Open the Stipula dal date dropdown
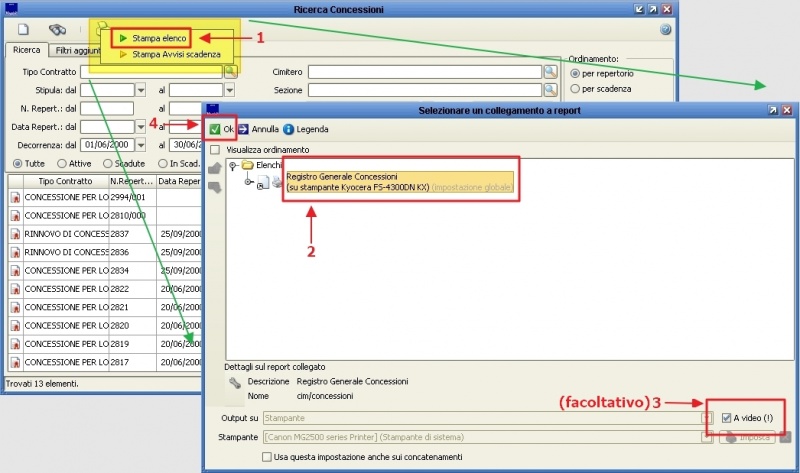The width and height of the screenshot is (800, 473). 141,90
